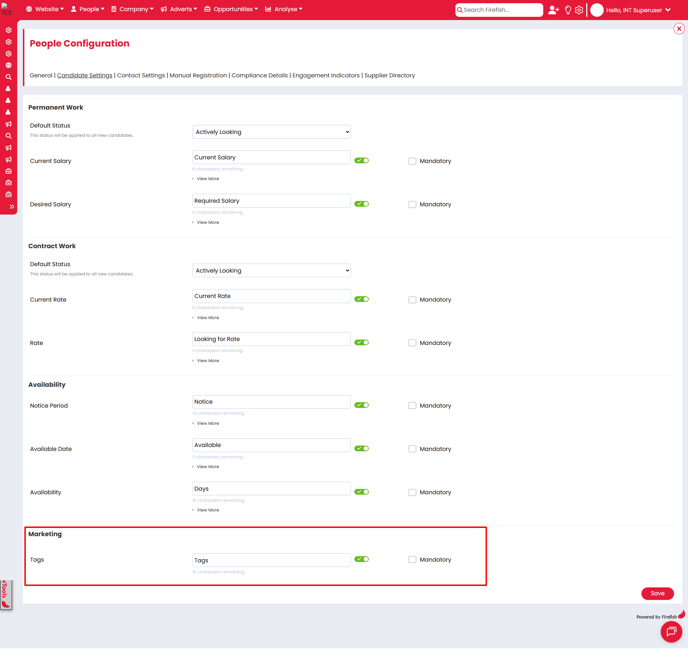Click the Save button

(x=657, y=593)
